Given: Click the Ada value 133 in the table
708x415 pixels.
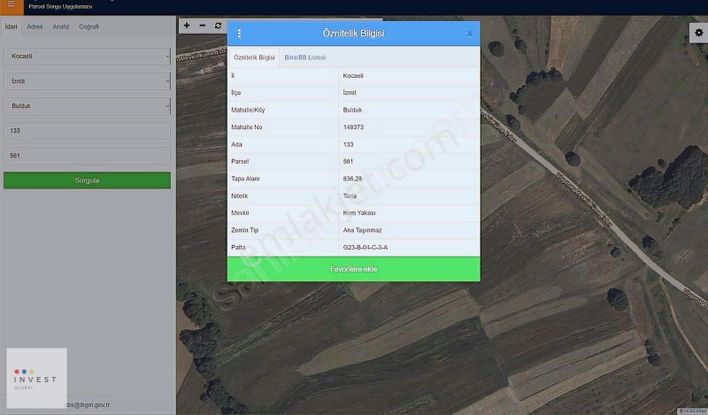Looking at the screenshot, I should click(x=348, y=145).
